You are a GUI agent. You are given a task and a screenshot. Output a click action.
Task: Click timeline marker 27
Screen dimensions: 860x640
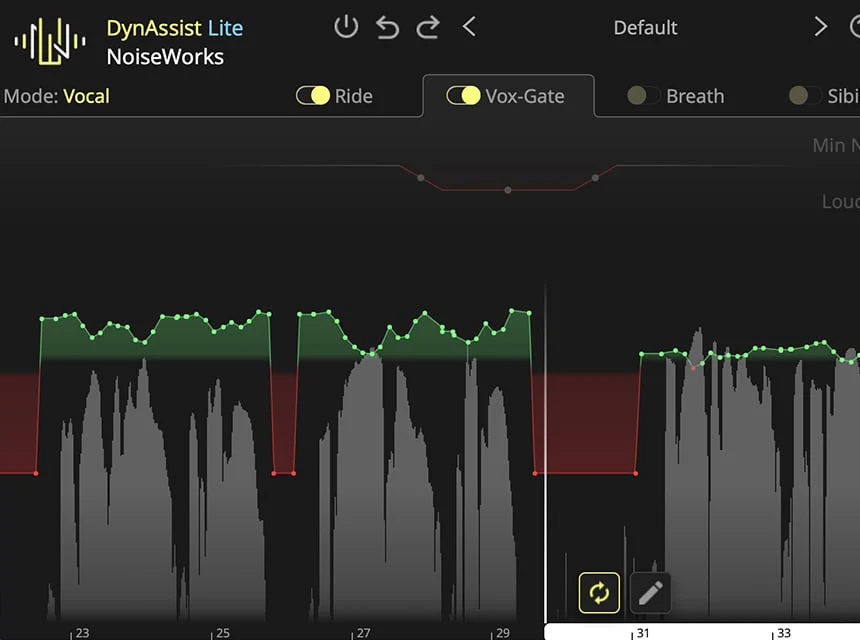pos(363,633)
